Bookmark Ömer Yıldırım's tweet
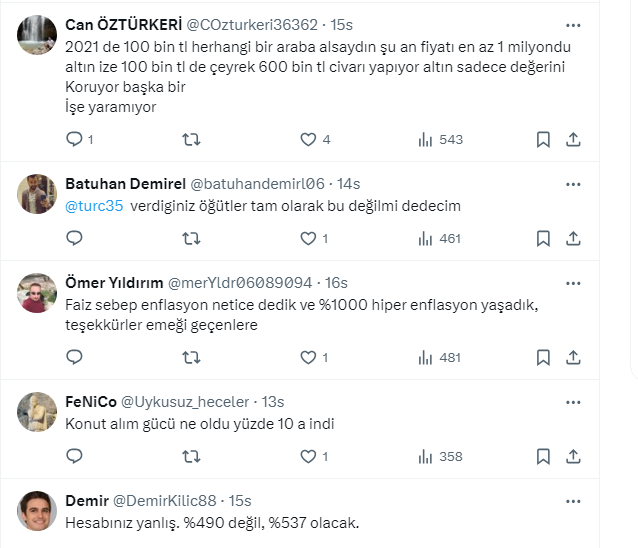This screenshot has height=548, width=638. [543, 357]
